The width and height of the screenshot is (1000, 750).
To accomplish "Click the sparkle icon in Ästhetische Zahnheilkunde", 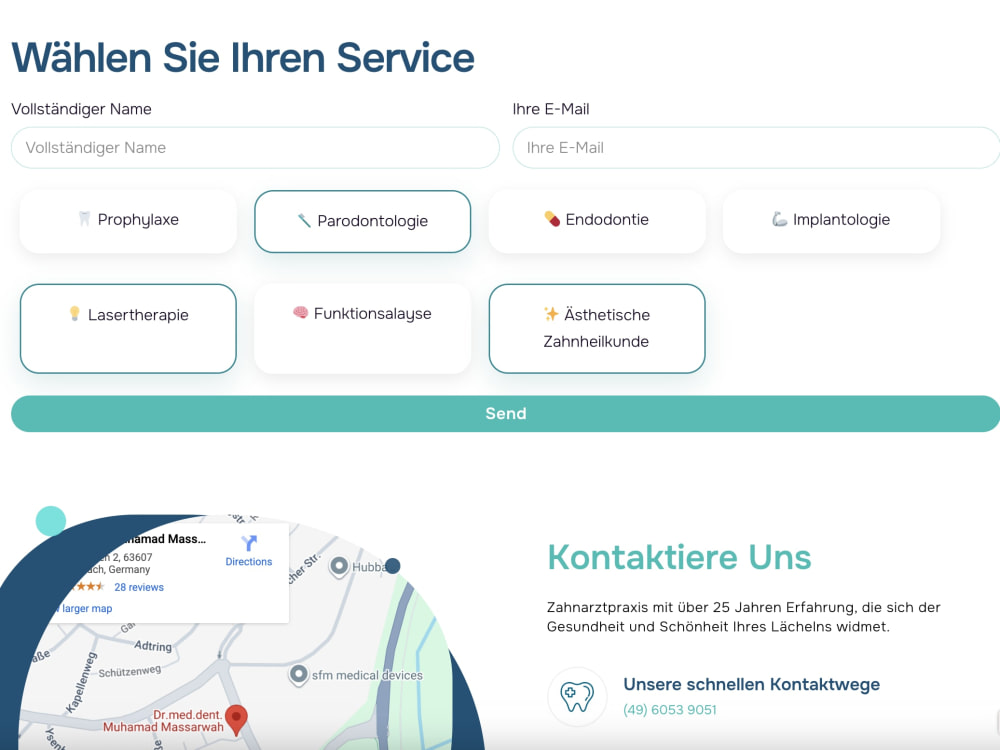I will [551, 313].
